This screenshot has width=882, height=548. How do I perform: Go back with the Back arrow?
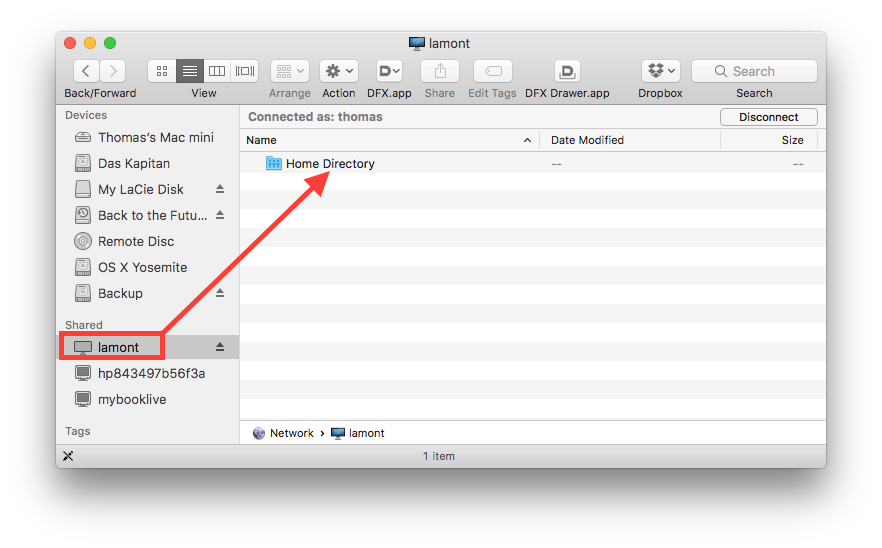pyautogui.click(x=86, y=71)
